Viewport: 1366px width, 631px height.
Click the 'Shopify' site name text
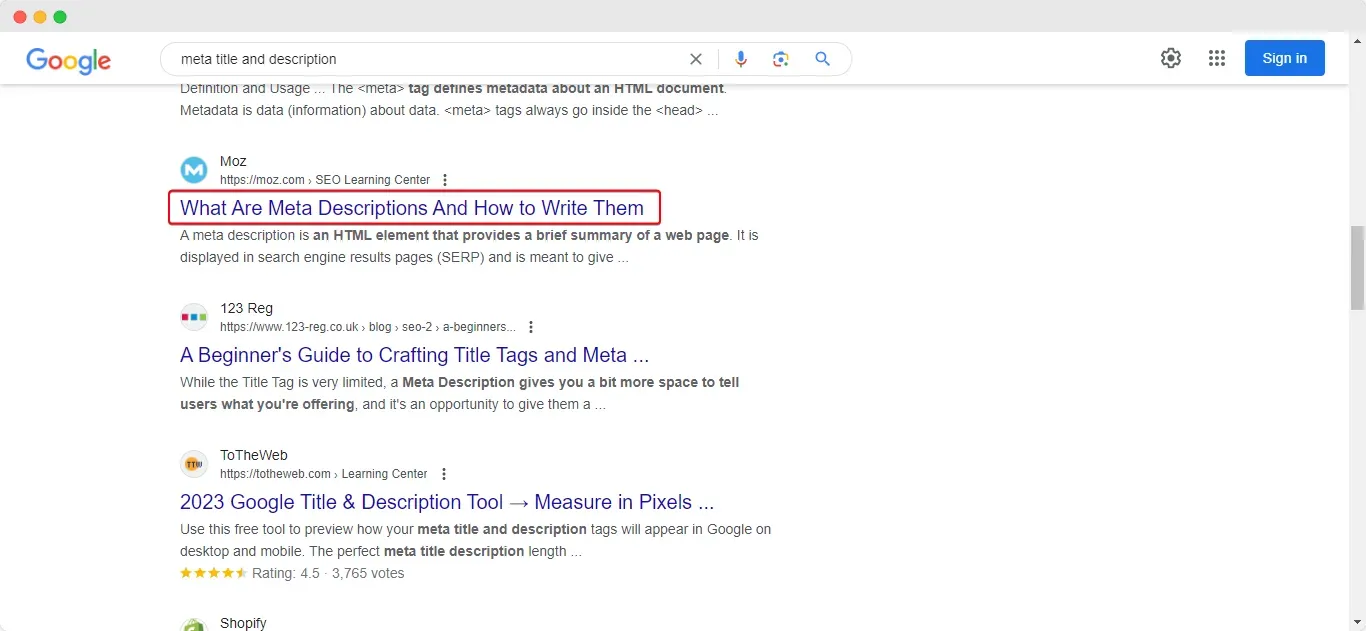tap(243, 623)
